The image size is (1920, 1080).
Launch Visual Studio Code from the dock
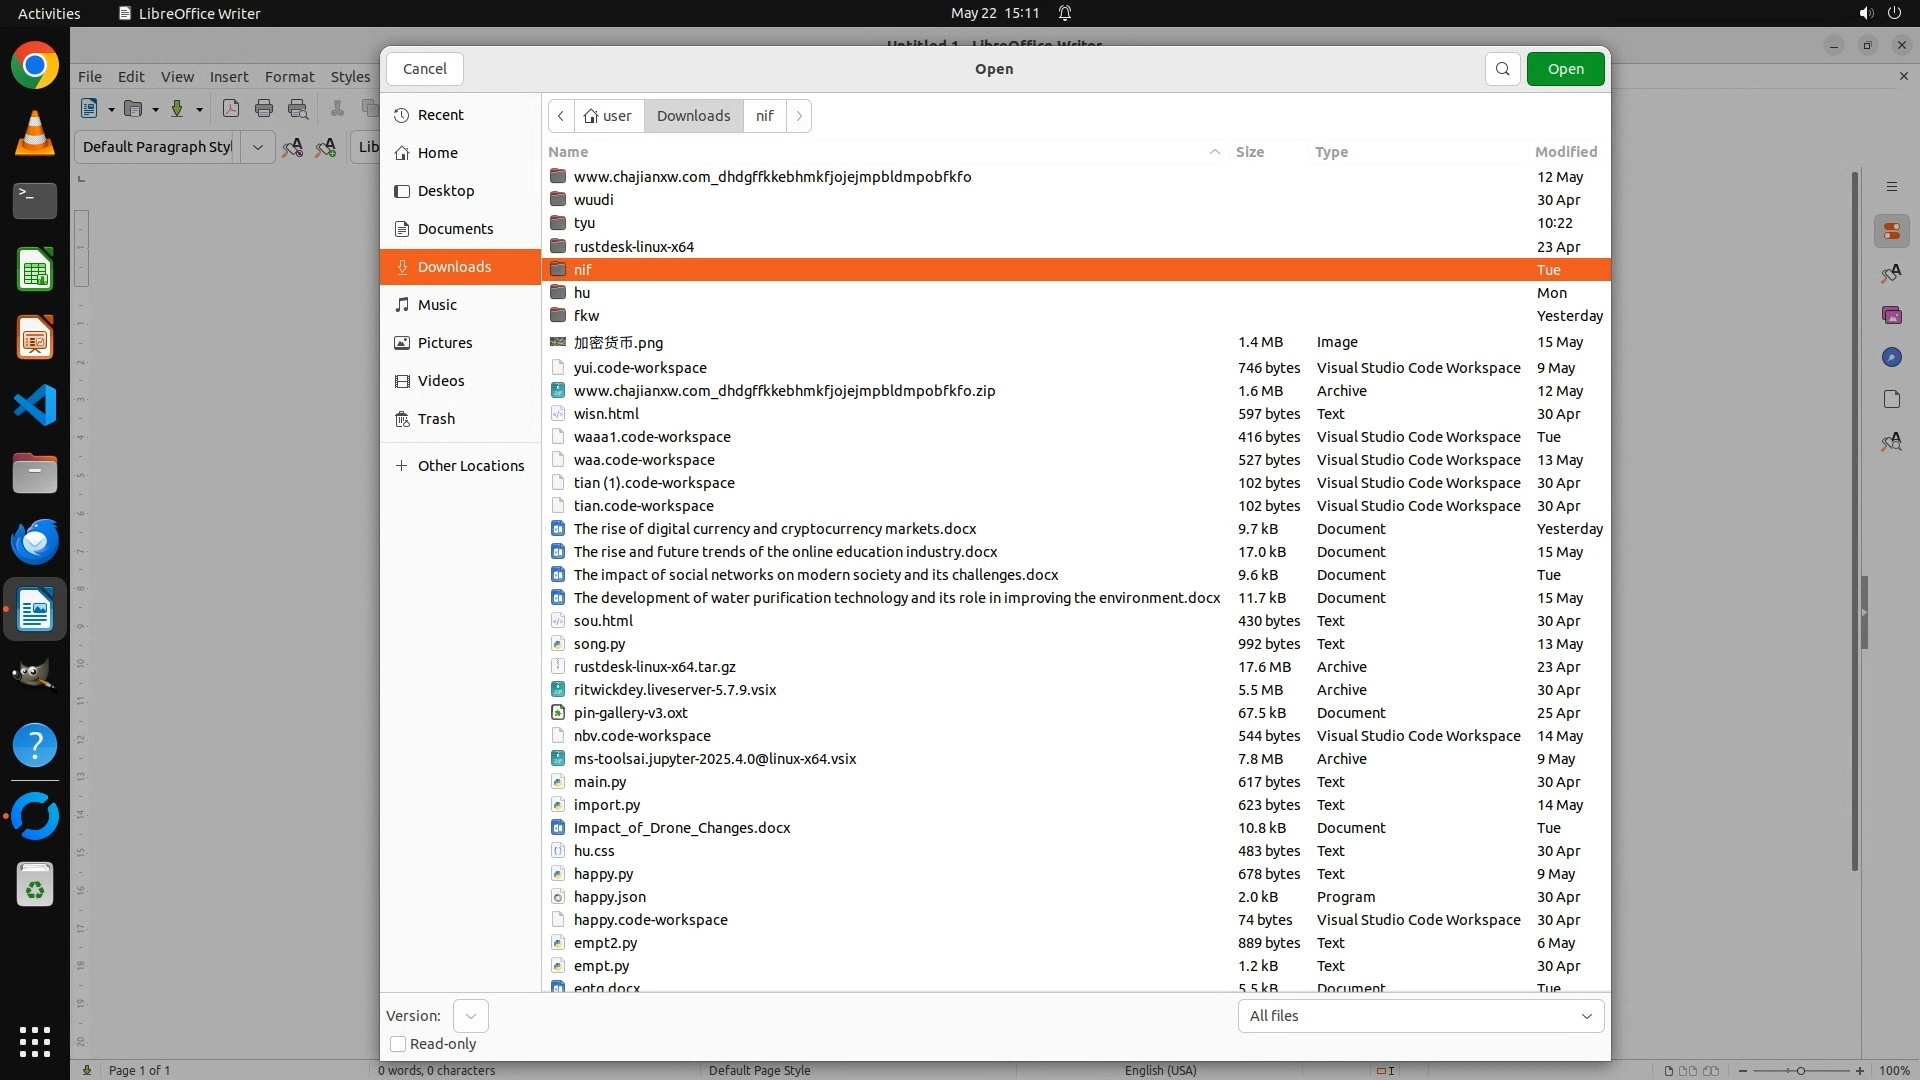[x=35, y=406]
